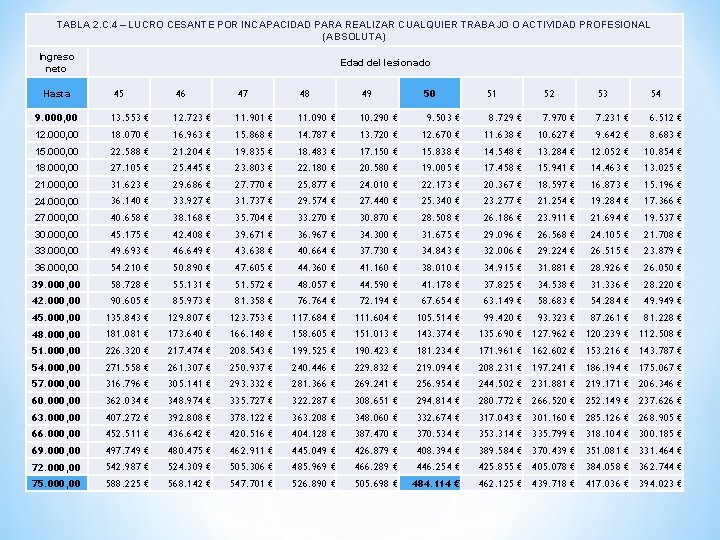Image resolution: width=720 pixels, height=540 pixels.
Task: Click the cell value 462.125 €
Action: coord(500,484)
